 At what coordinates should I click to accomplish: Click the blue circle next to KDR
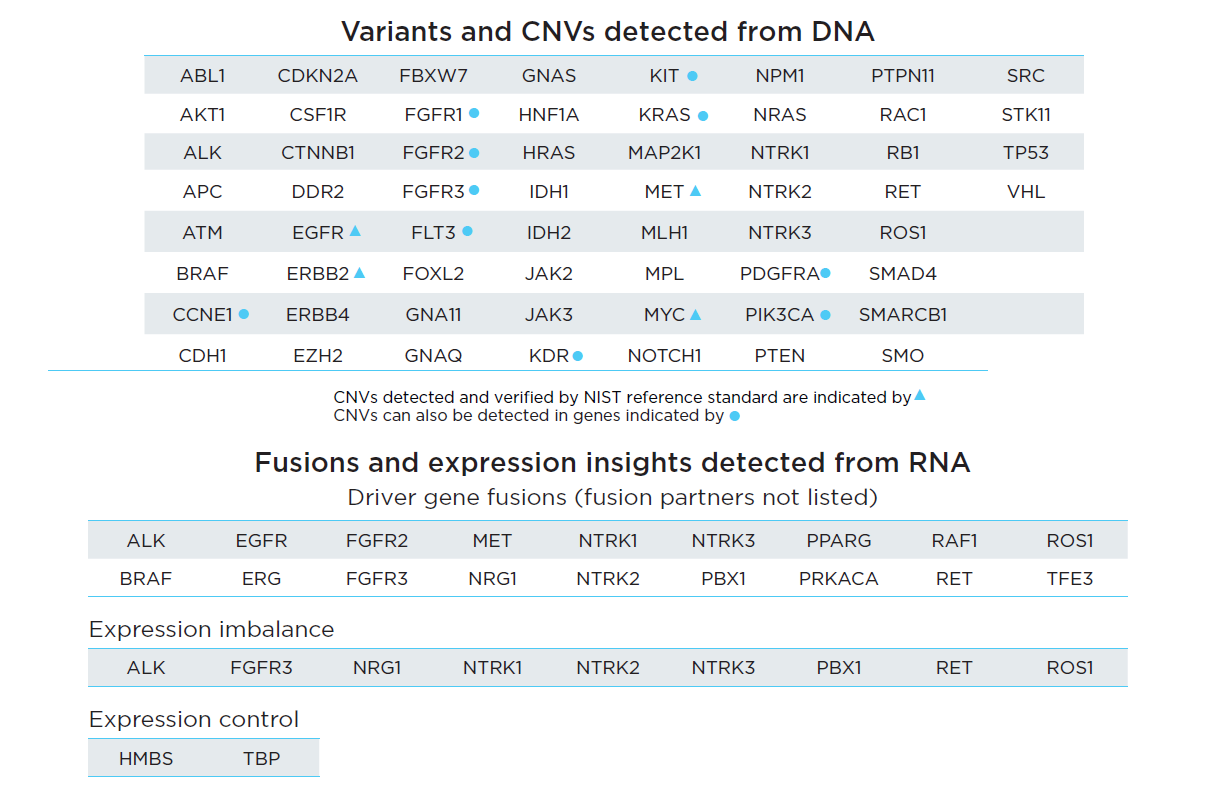(x=578, y=356)
